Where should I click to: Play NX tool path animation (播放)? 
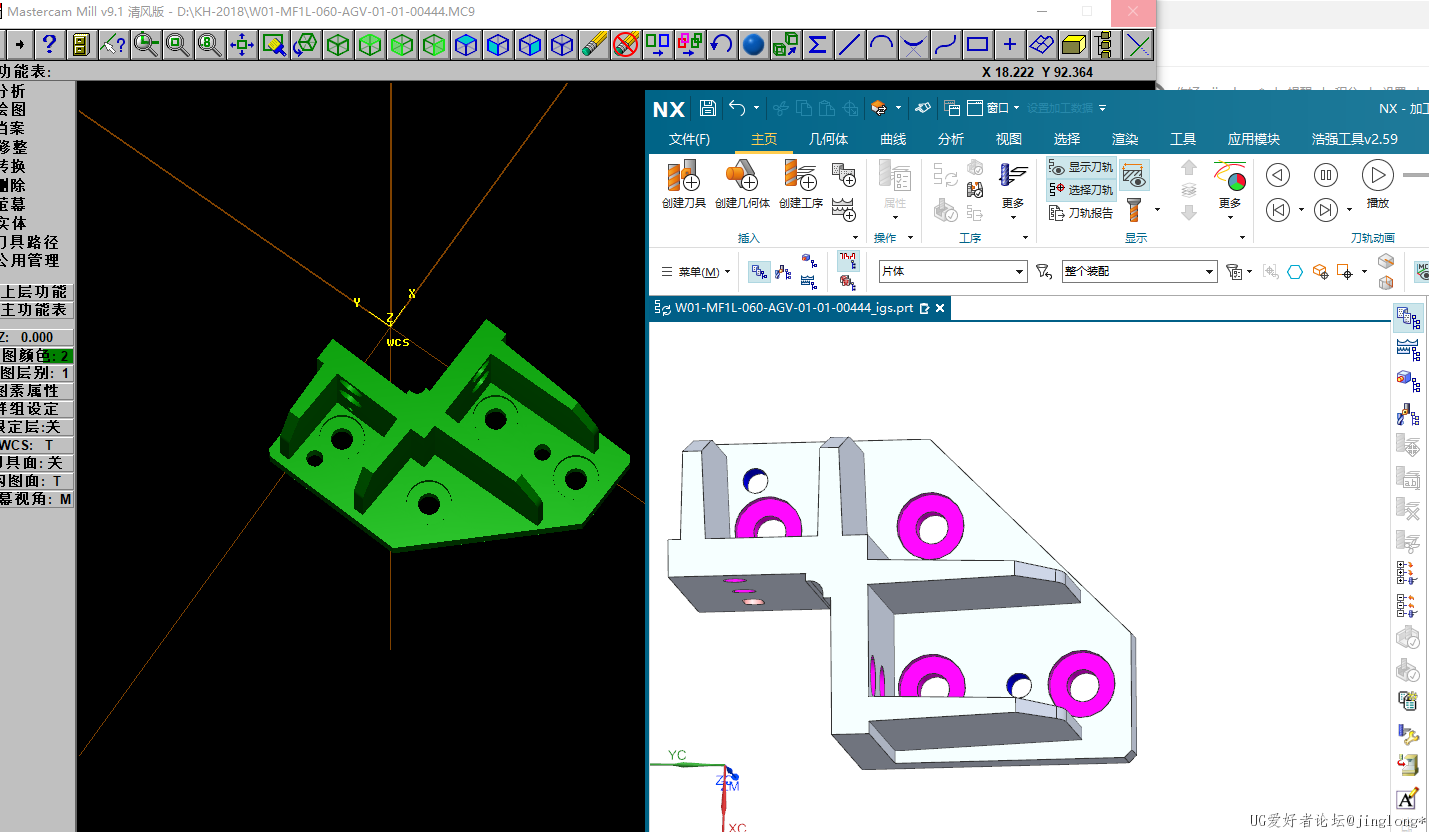click(1377, 175)
